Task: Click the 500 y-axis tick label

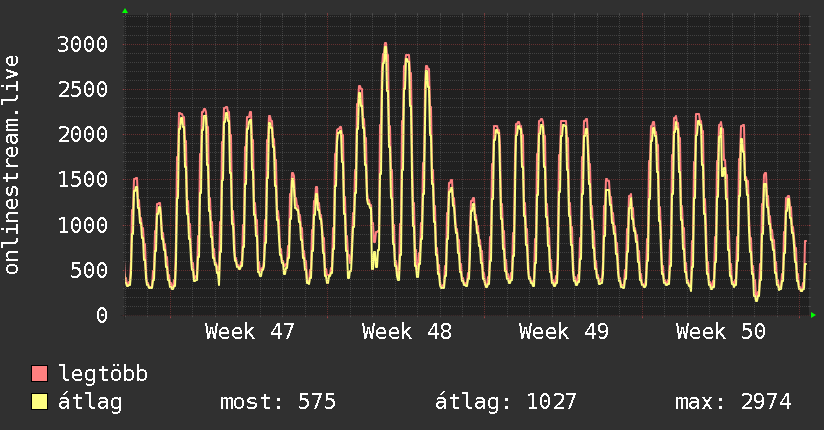Action: (89, 270)
